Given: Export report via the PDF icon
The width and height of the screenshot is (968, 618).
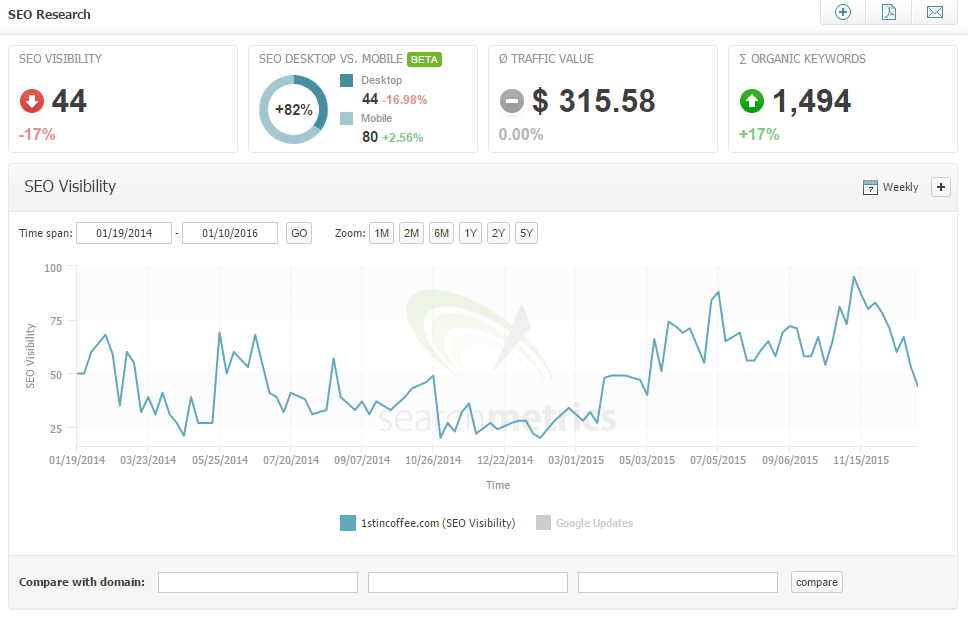Looking at the screenshot, I should (888, 12).
